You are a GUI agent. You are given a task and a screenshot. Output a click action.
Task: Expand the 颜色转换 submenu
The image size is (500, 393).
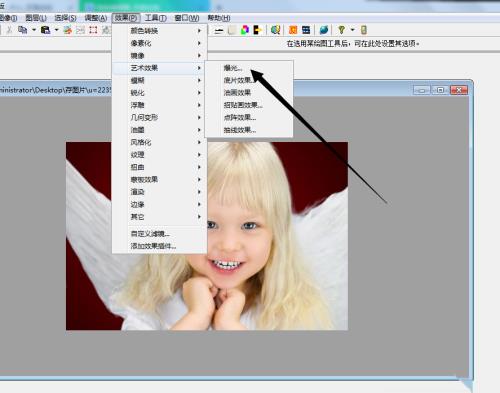[159, 31]
